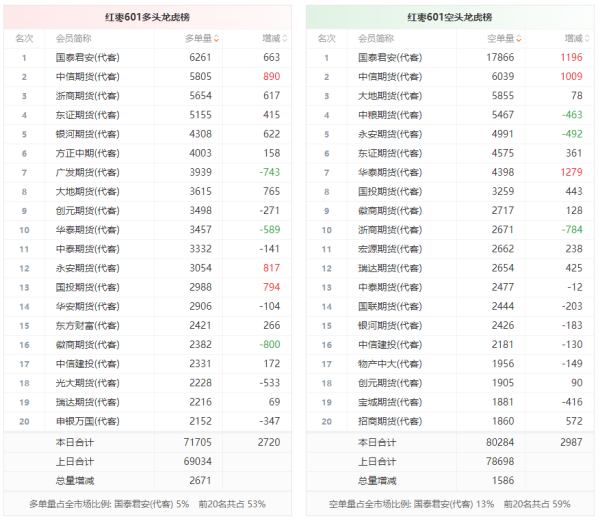
Task: Select 浙商期货(代客) in long table
Action: 88,96
